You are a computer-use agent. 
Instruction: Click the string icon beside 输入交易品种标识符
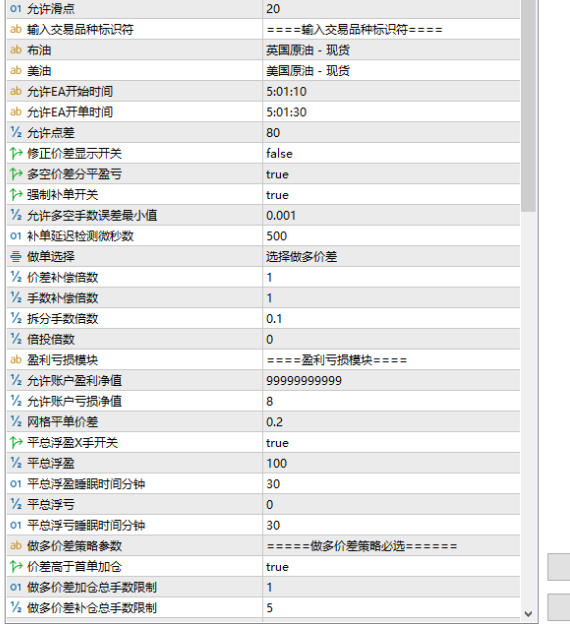[x=16, y=29]
